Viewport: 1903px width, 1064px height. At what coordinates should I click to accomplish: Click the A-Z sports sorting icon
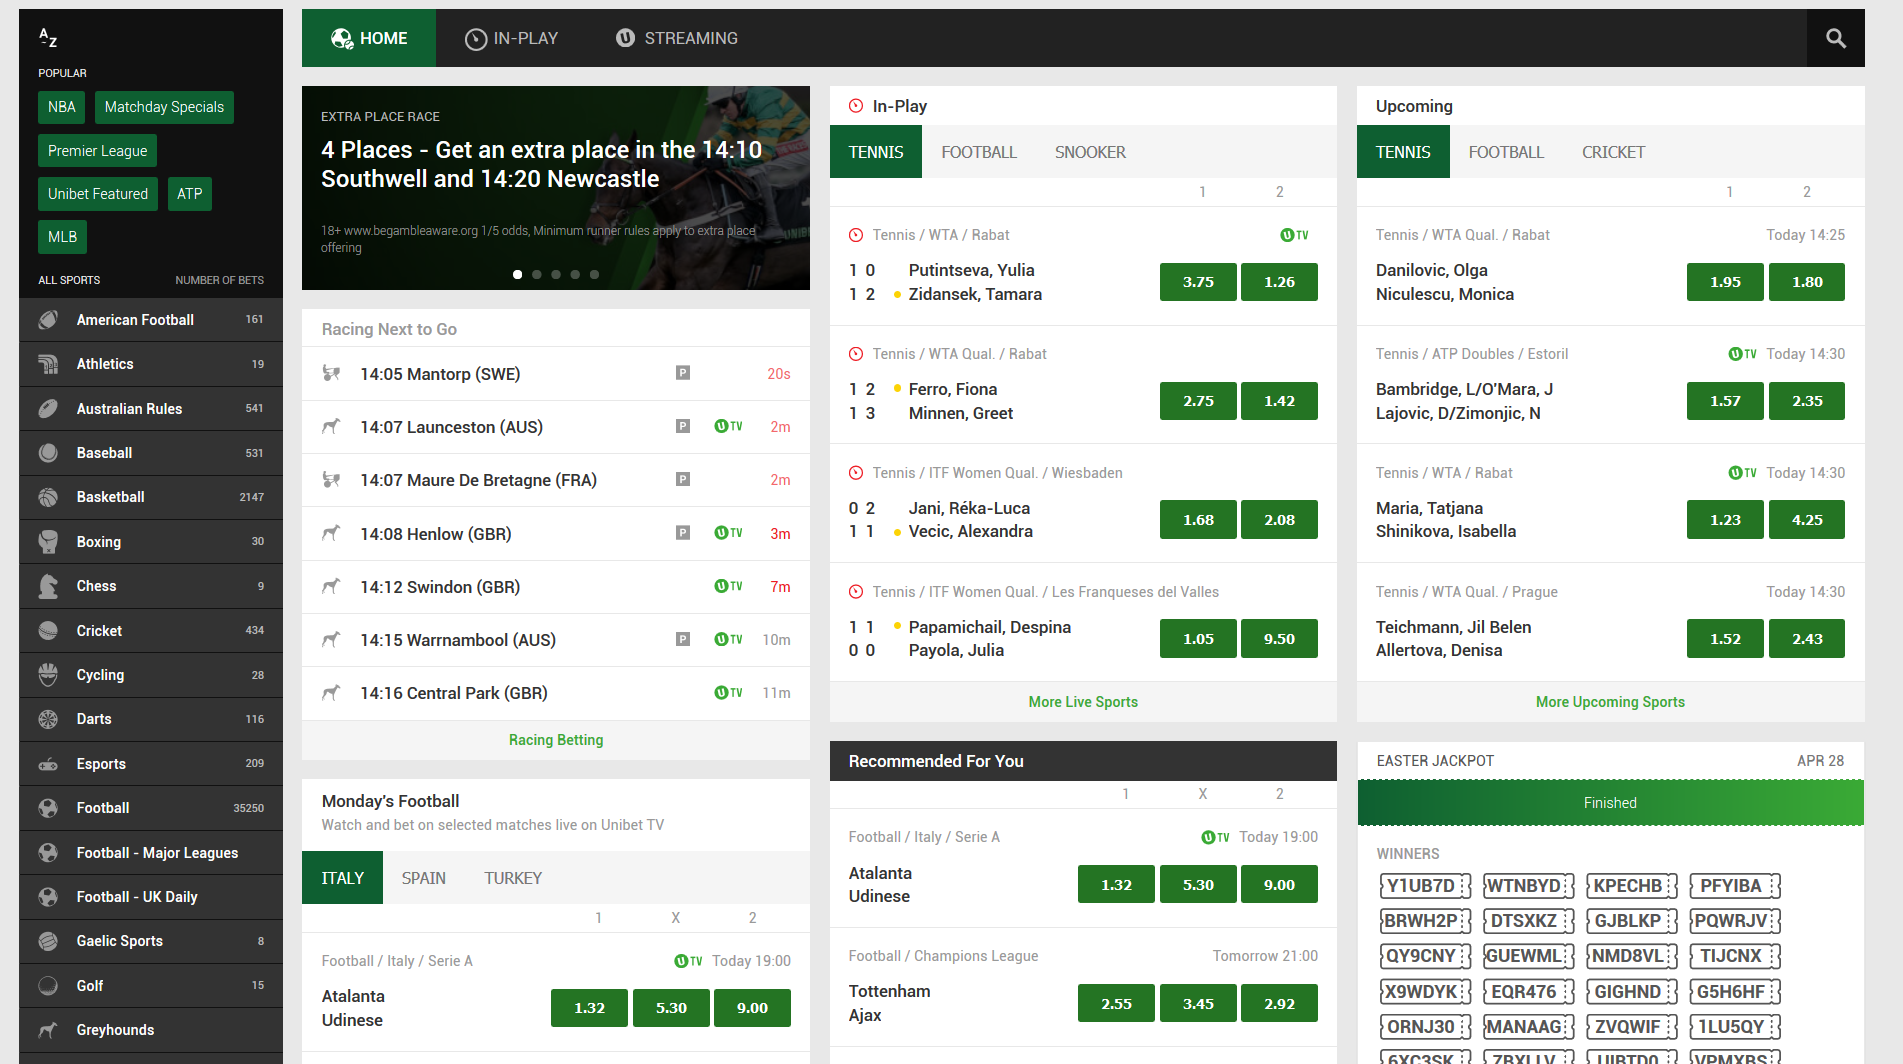tap(48, 38)
